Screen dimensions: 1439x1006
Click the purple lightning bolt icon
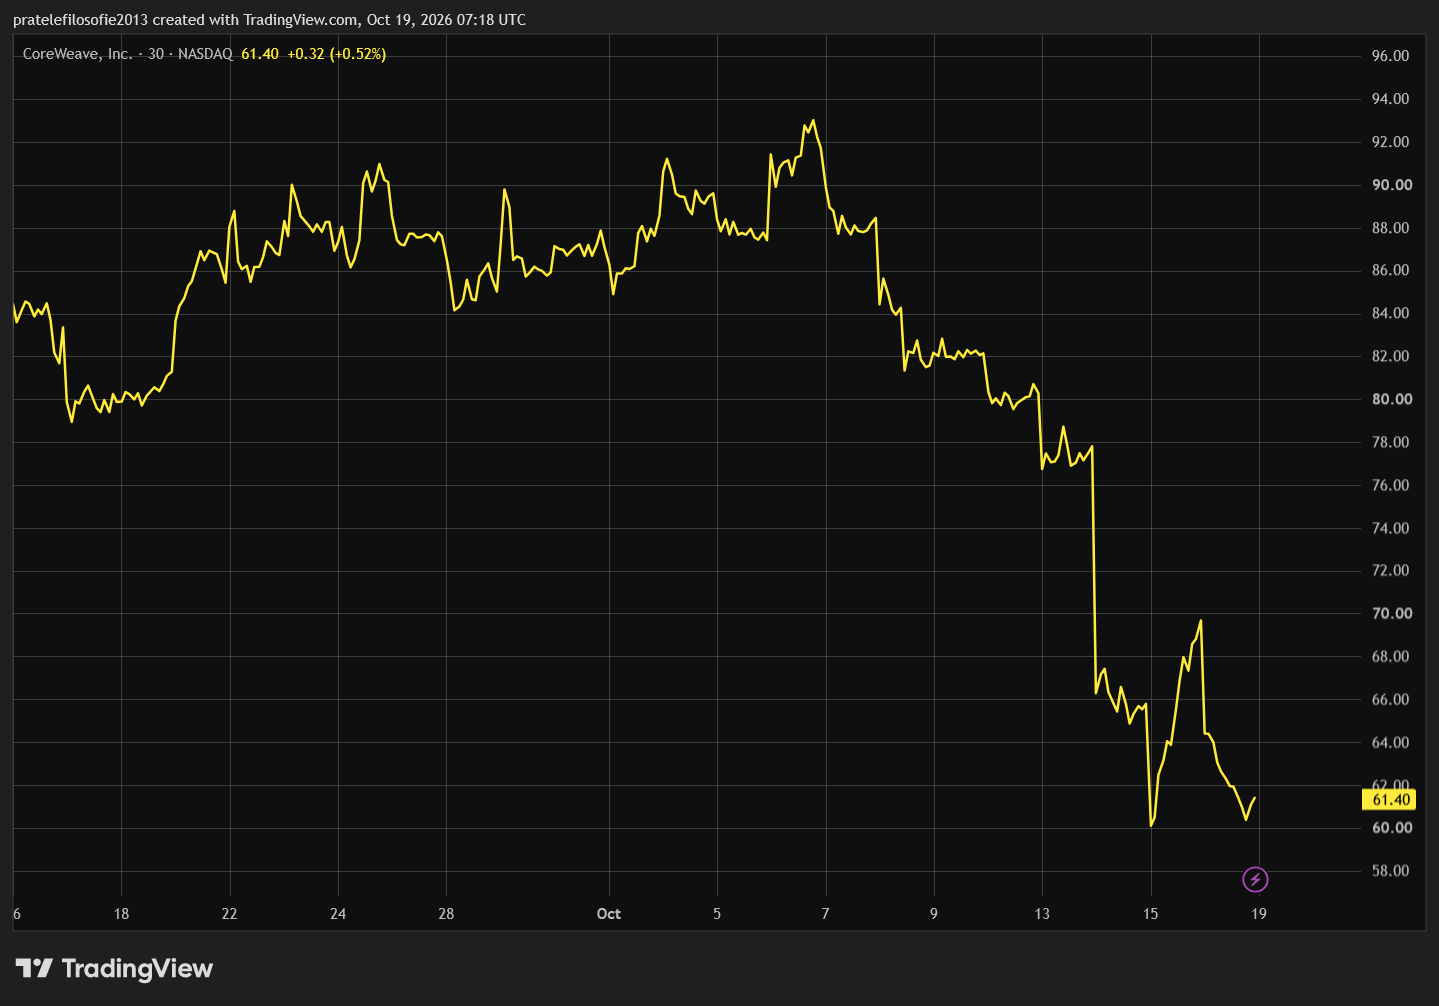point(1255,880)
